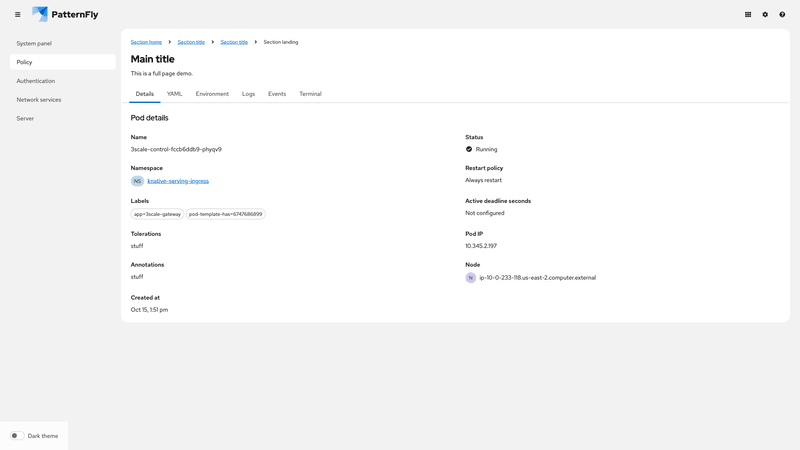This screenshot has height=450, width=800.
Task: Click the pod-template-has label chip
Action: tap(226, 214)
